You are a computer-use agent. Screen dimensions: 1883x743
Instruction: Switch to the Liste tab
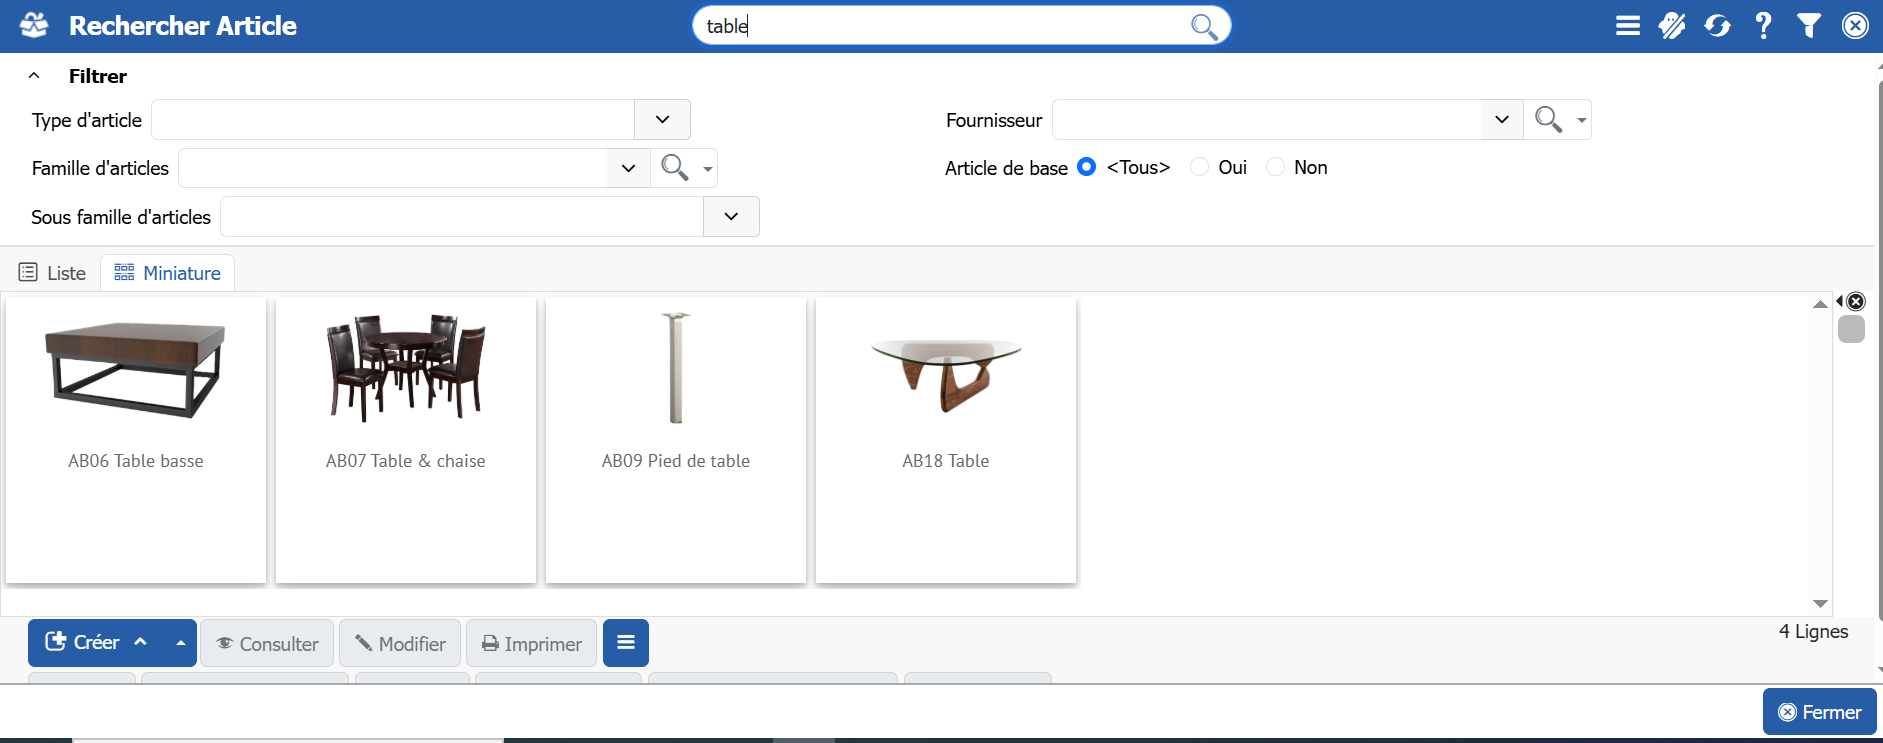coord(53,273)
